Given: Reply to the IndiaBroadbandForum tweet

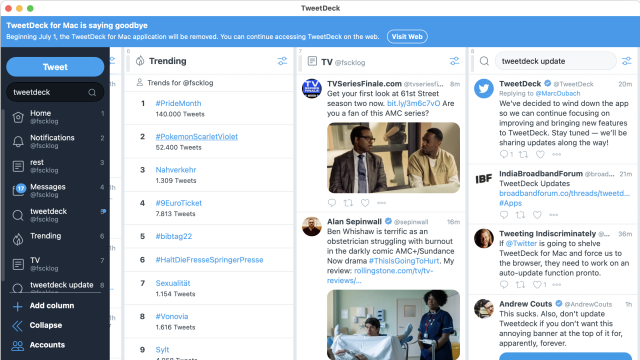Looking at the screenshot, I should click(504, 215).
